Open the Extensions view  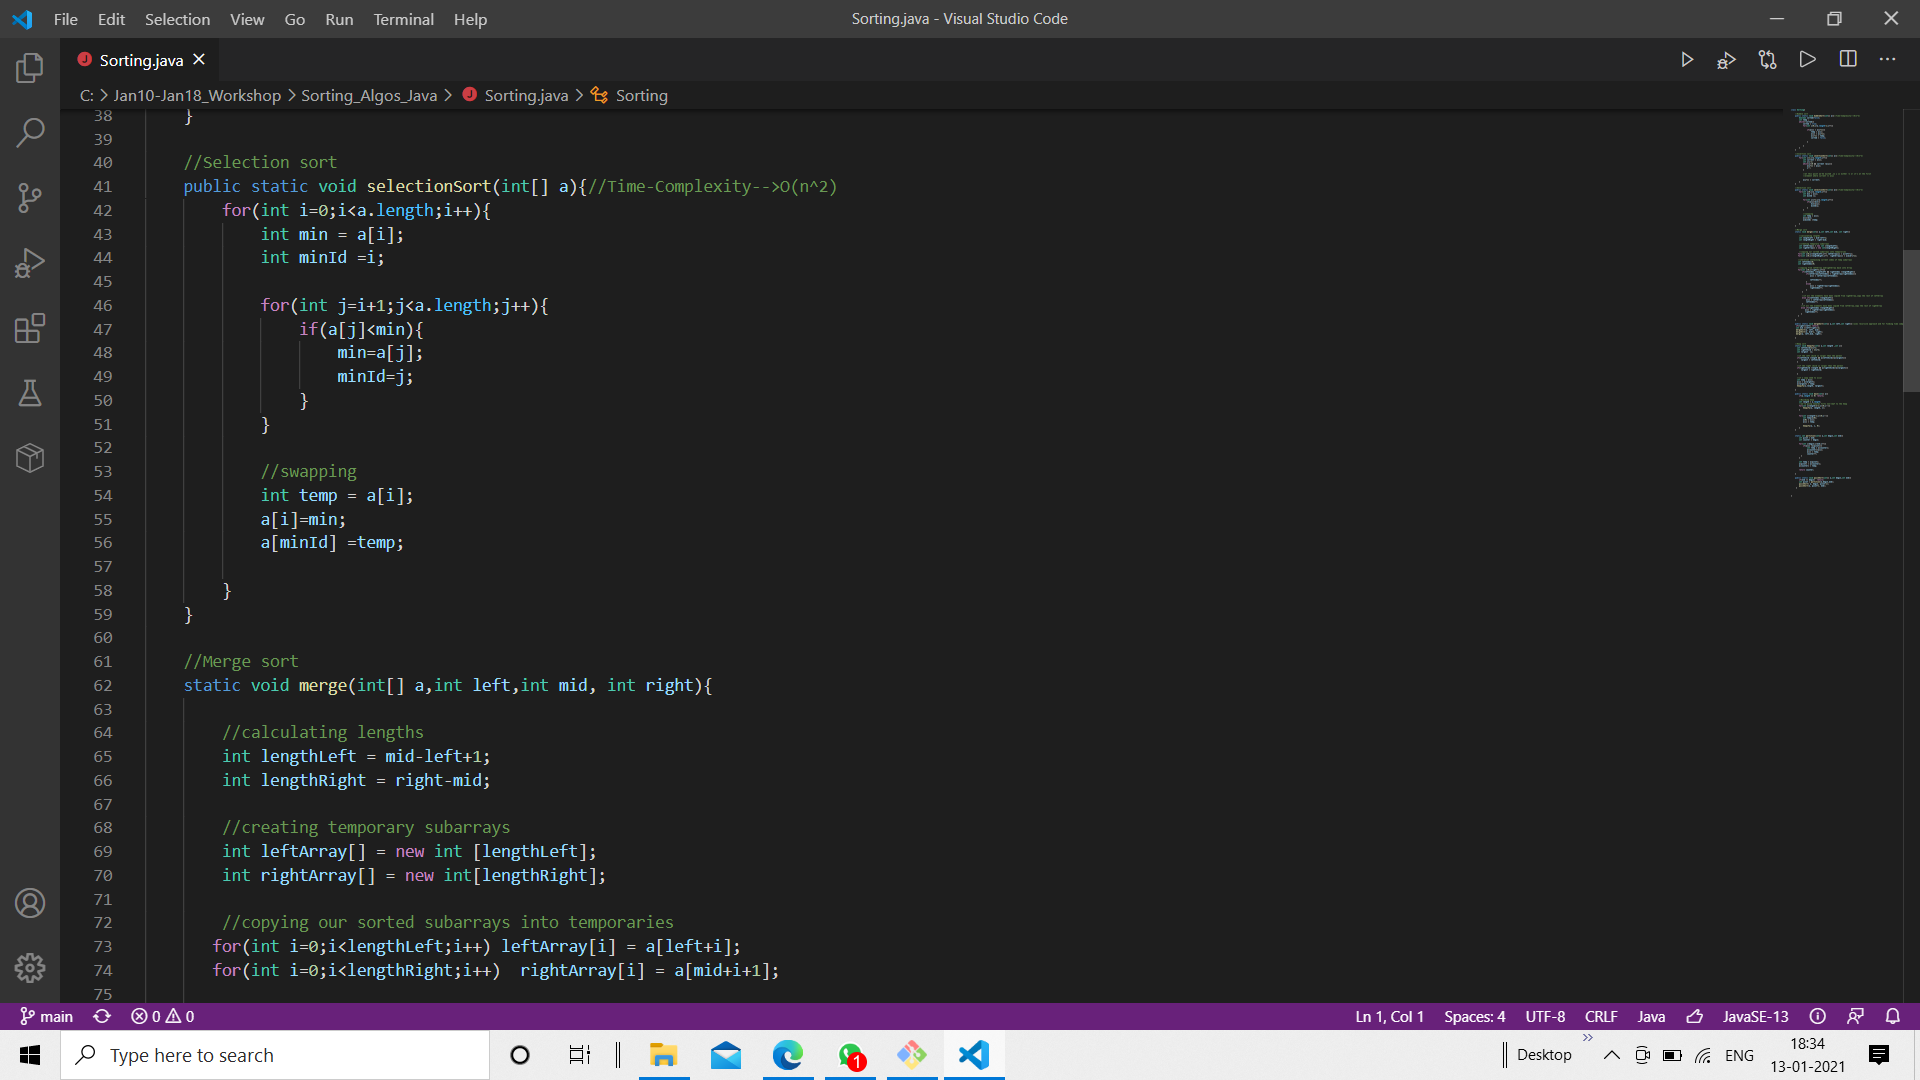[30, 328]
